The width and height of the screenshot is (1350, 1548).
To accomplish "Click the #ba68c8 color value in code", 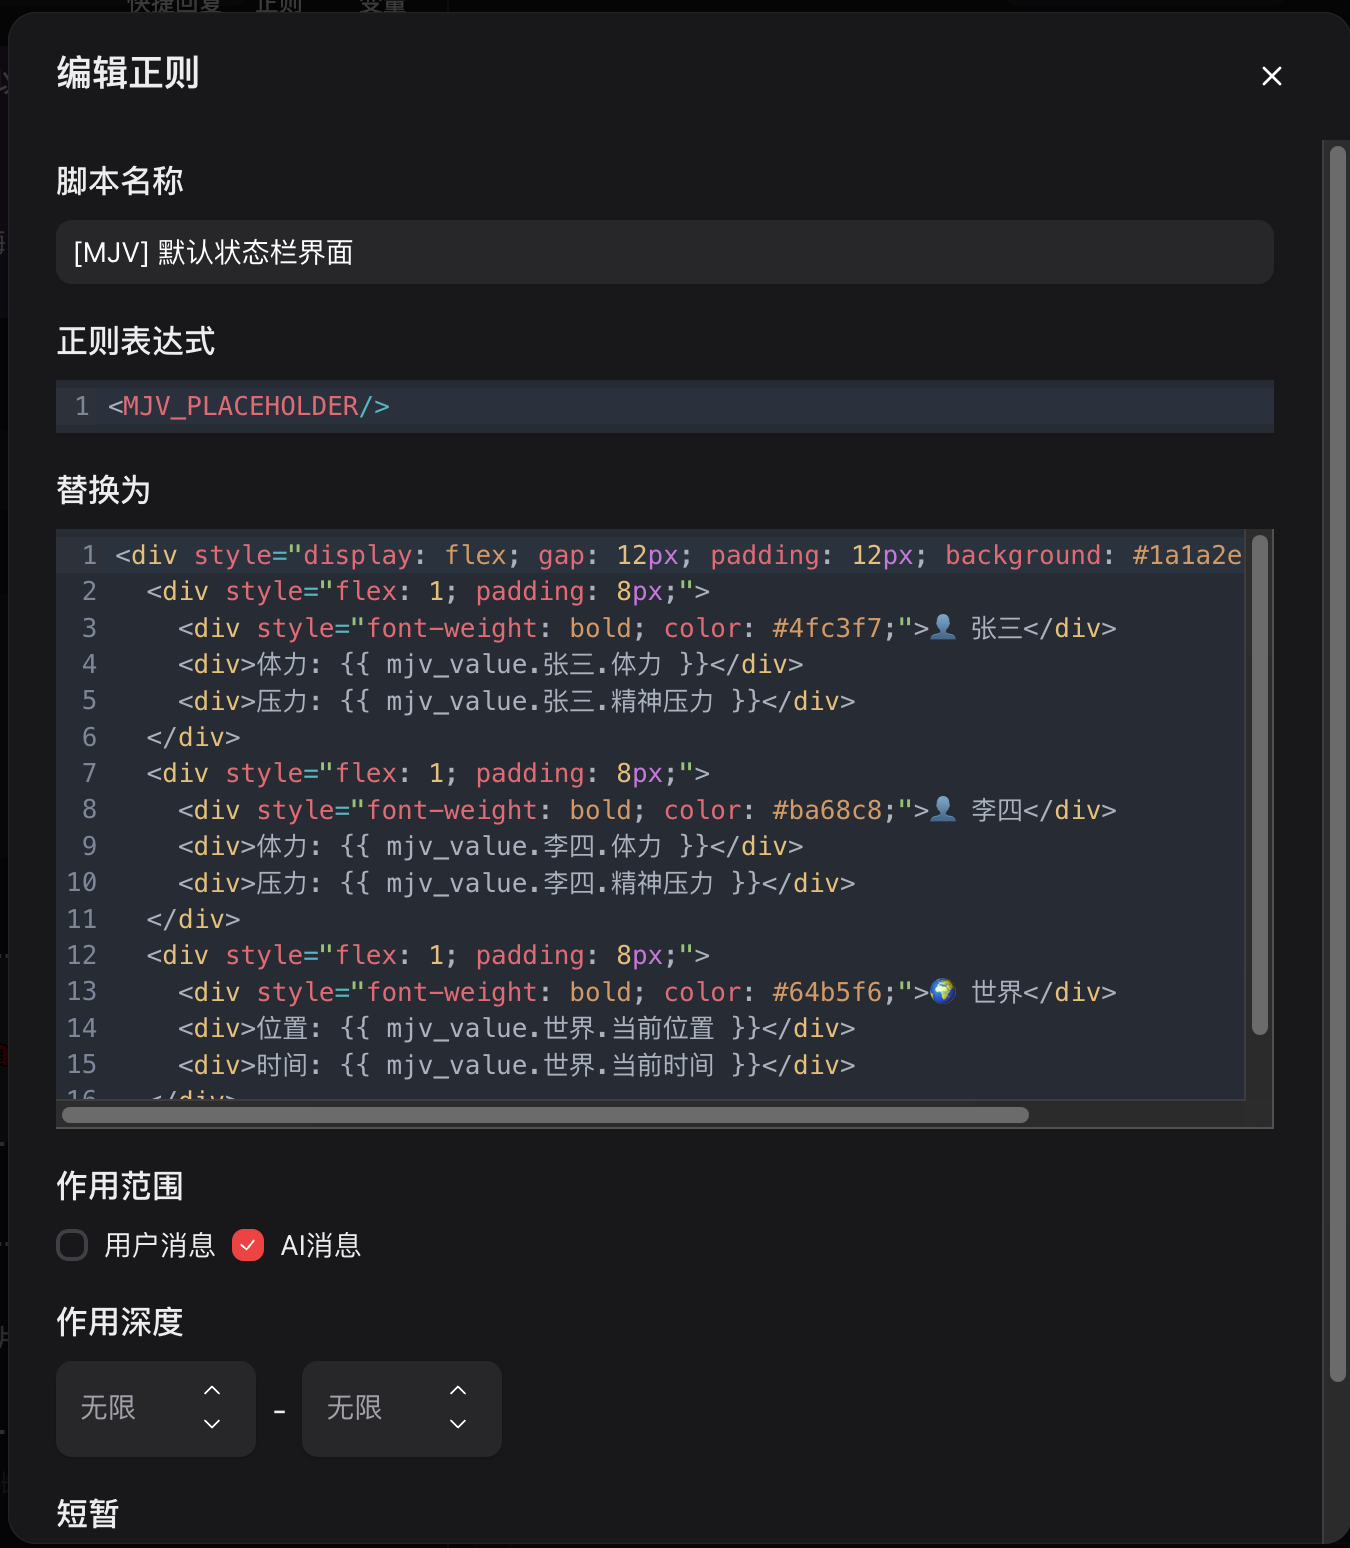I will coord(828,810).
